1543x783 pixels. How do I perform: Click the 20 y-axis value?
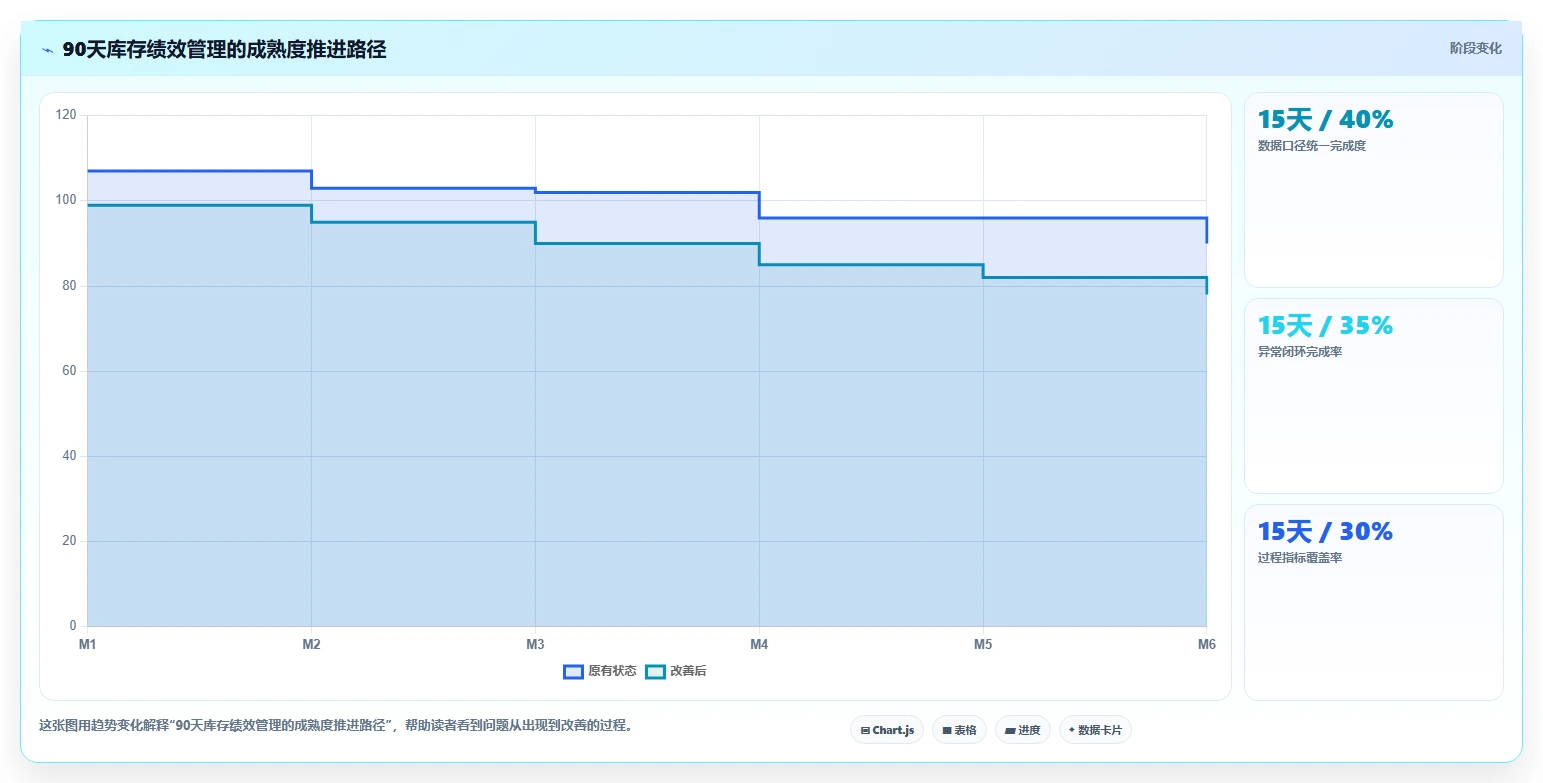point(70,541)
